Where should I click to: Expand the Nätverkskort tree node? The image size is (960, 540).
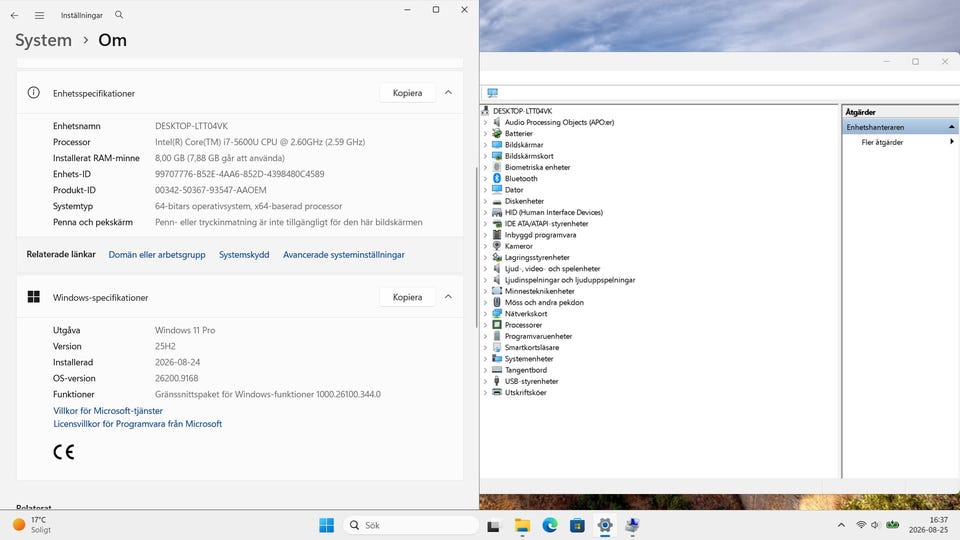(486, 313)
